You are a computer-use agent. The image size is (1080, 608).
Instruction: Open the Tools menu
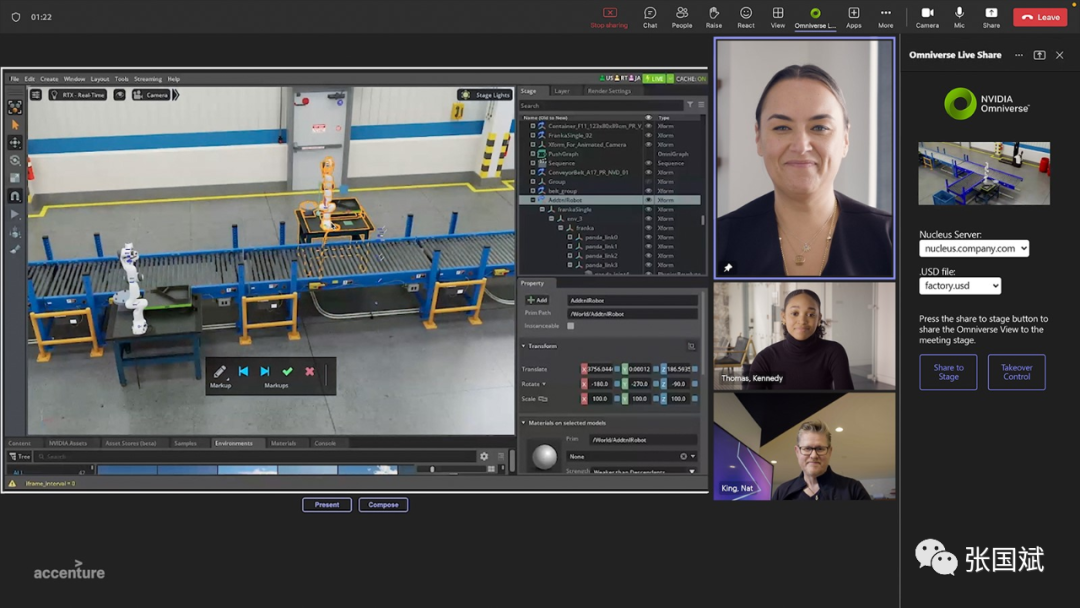(121, 79)
